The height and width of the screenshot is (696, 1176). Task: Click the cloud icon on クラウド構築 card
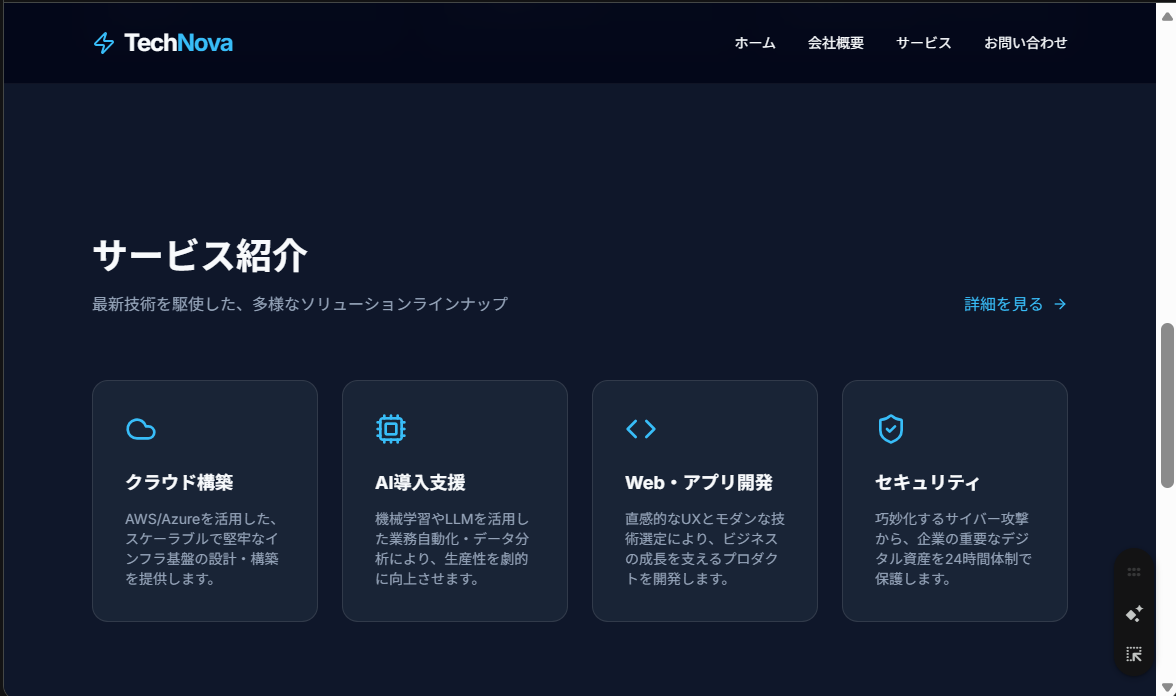point(141,428)
